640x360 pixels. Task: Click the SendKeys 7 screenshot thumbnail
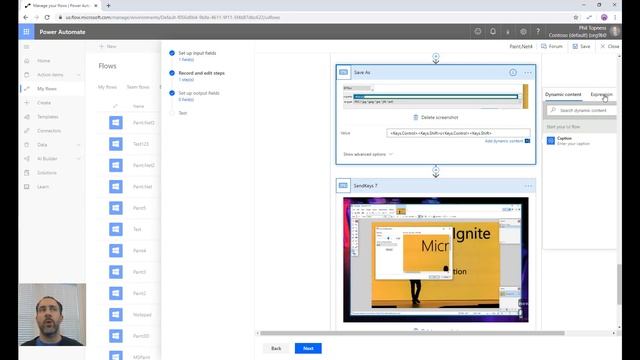(x=436, y=260)
